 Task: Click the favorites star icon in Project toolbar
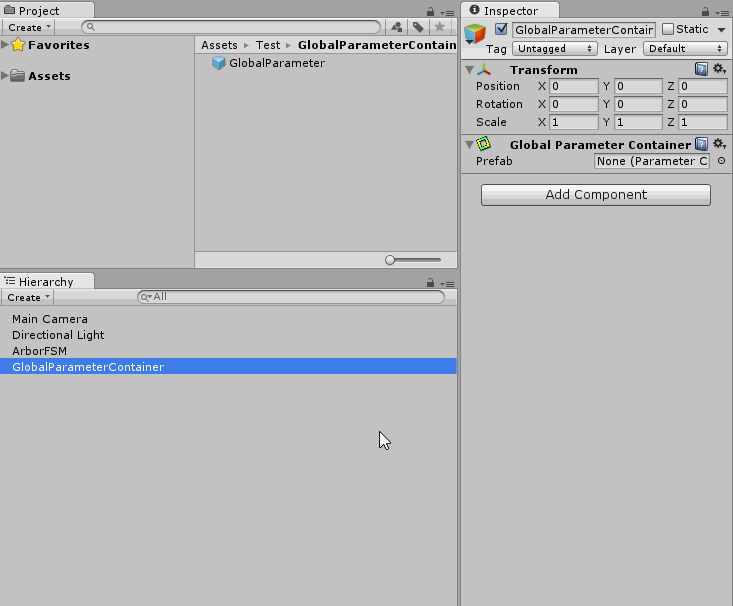(x=439, y=28)
